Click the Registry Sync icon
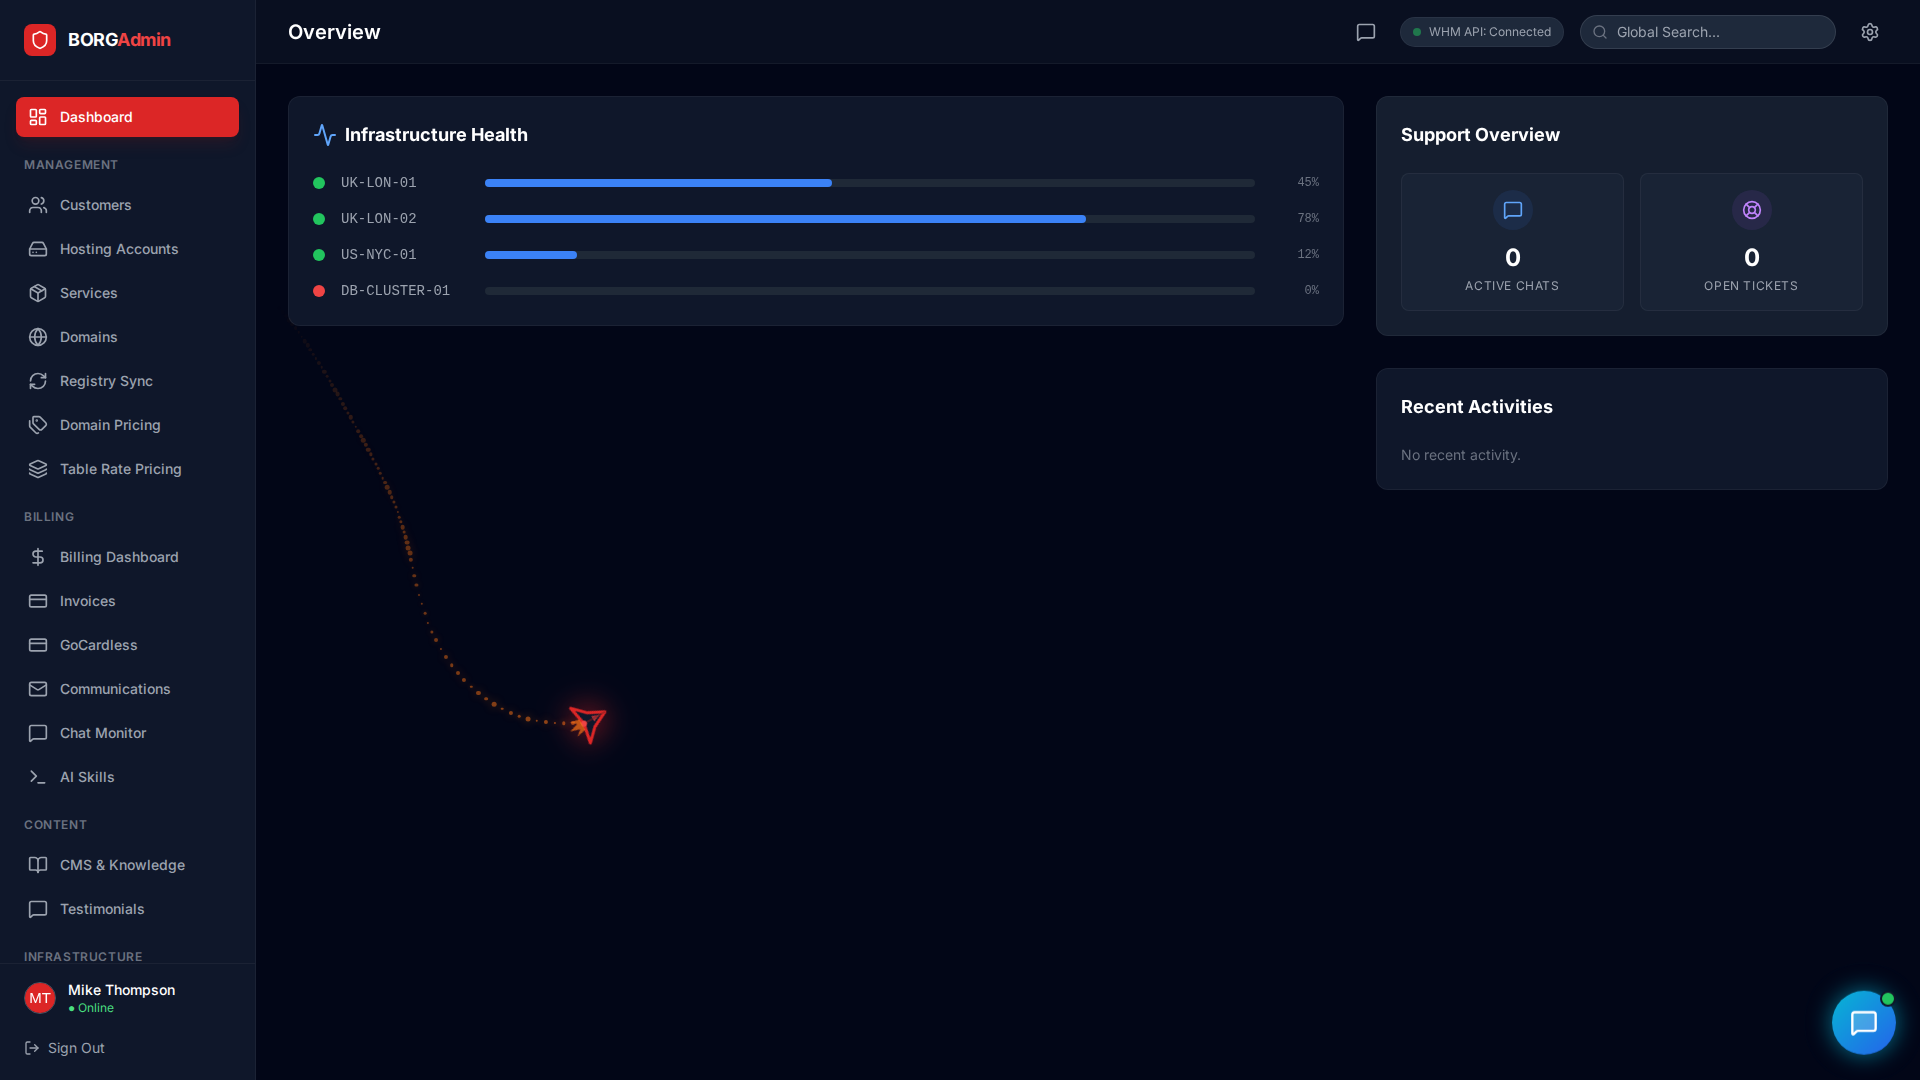This screenshot has height=1080, width=1920. click(38, 381)
